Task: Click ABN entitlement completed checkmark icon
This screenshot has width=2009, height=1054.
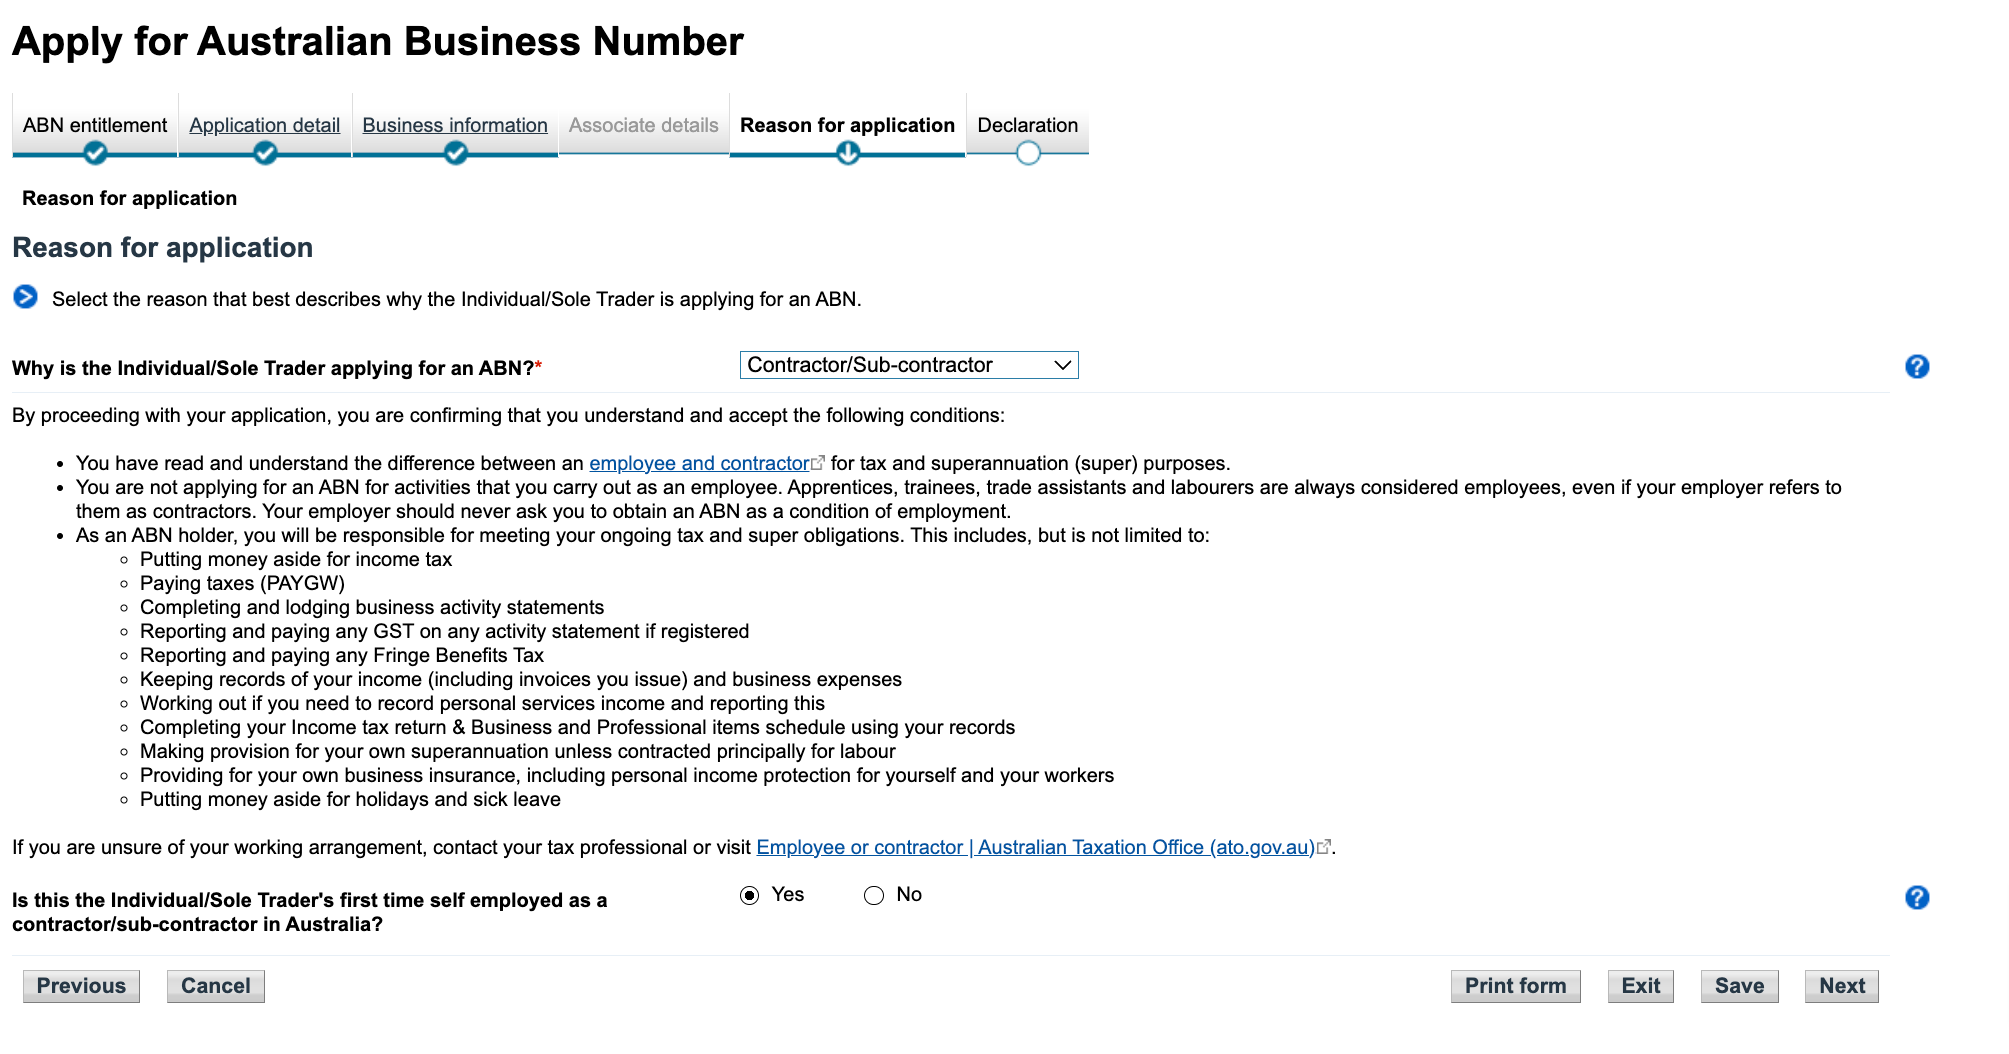Action: [95, 153]
